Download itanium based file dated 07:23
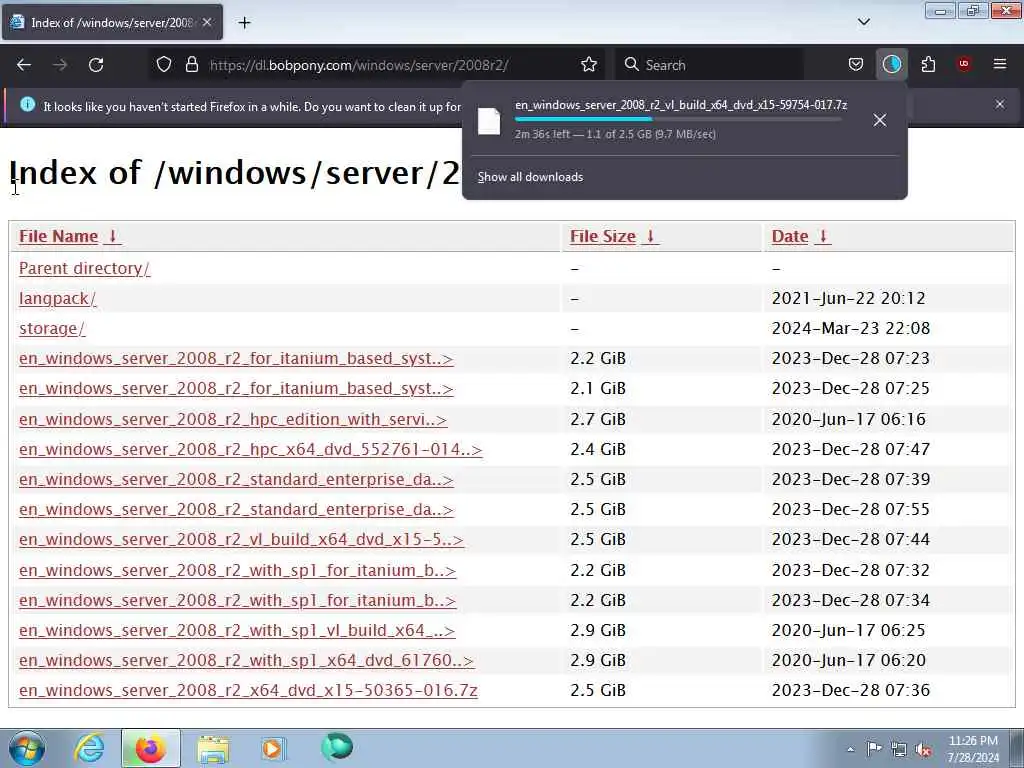 tap(236, 359)
